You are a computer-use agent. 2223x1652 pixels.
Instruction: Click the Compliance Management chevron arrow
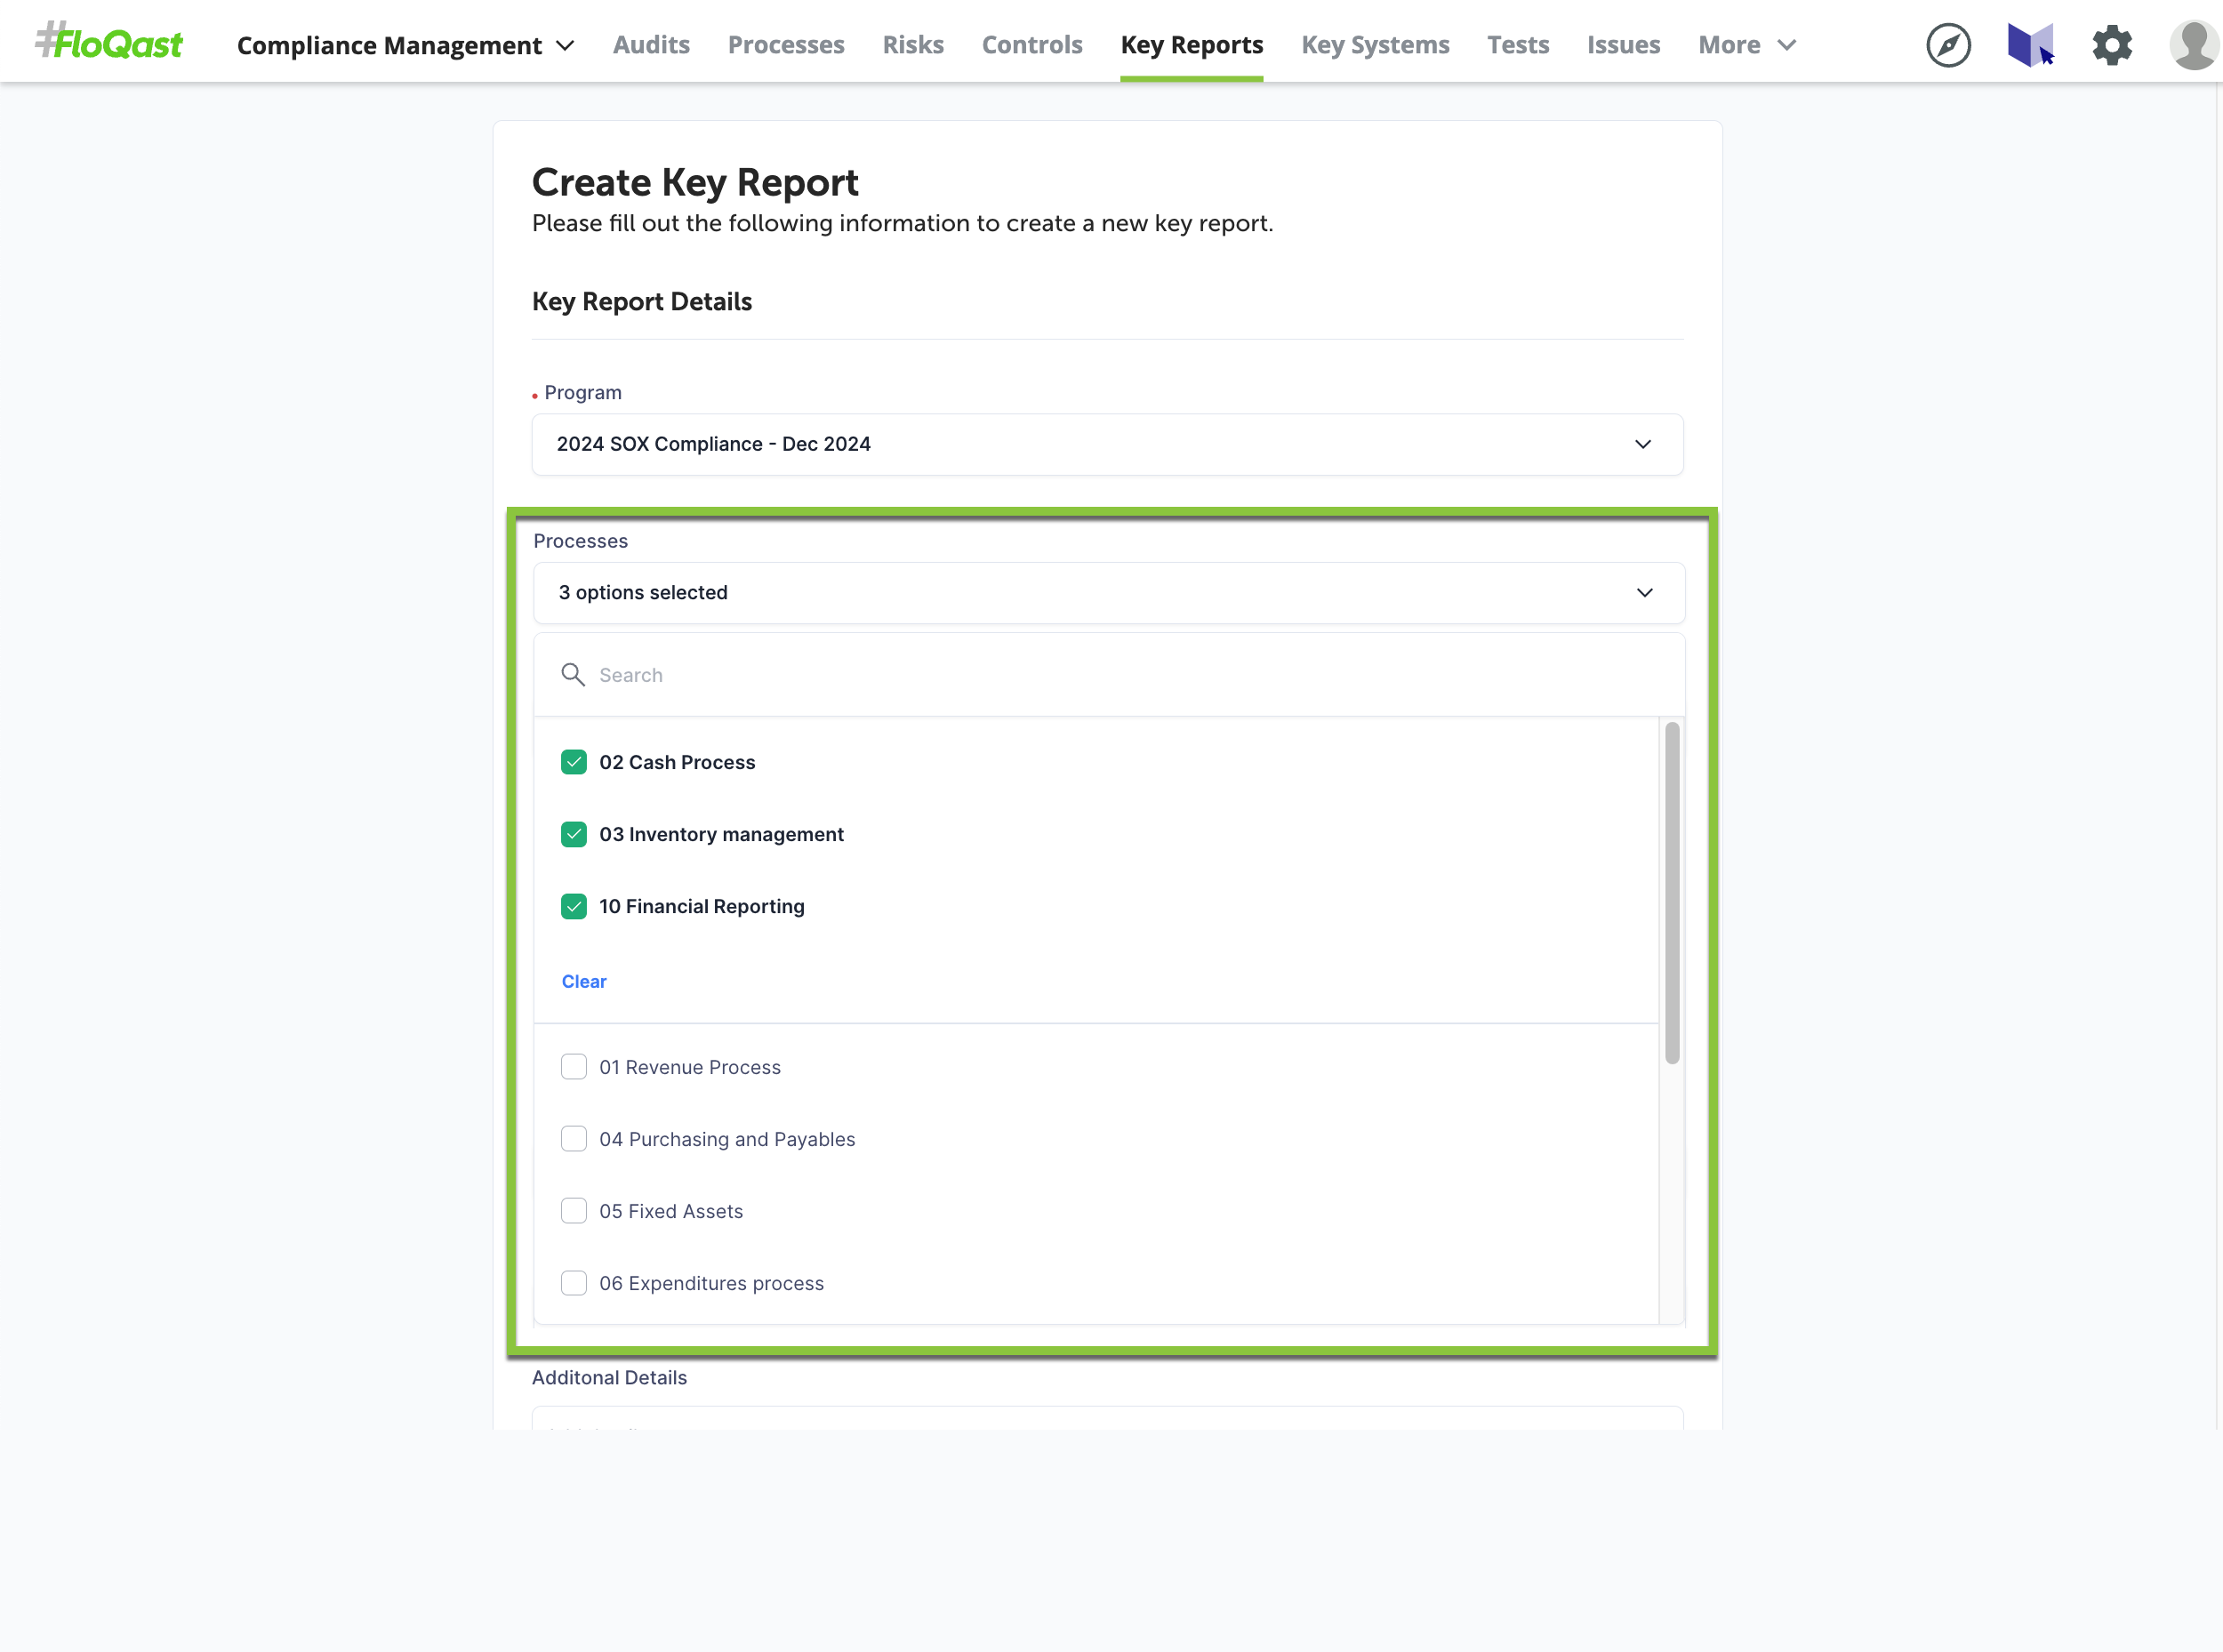[x=565, y=45]
